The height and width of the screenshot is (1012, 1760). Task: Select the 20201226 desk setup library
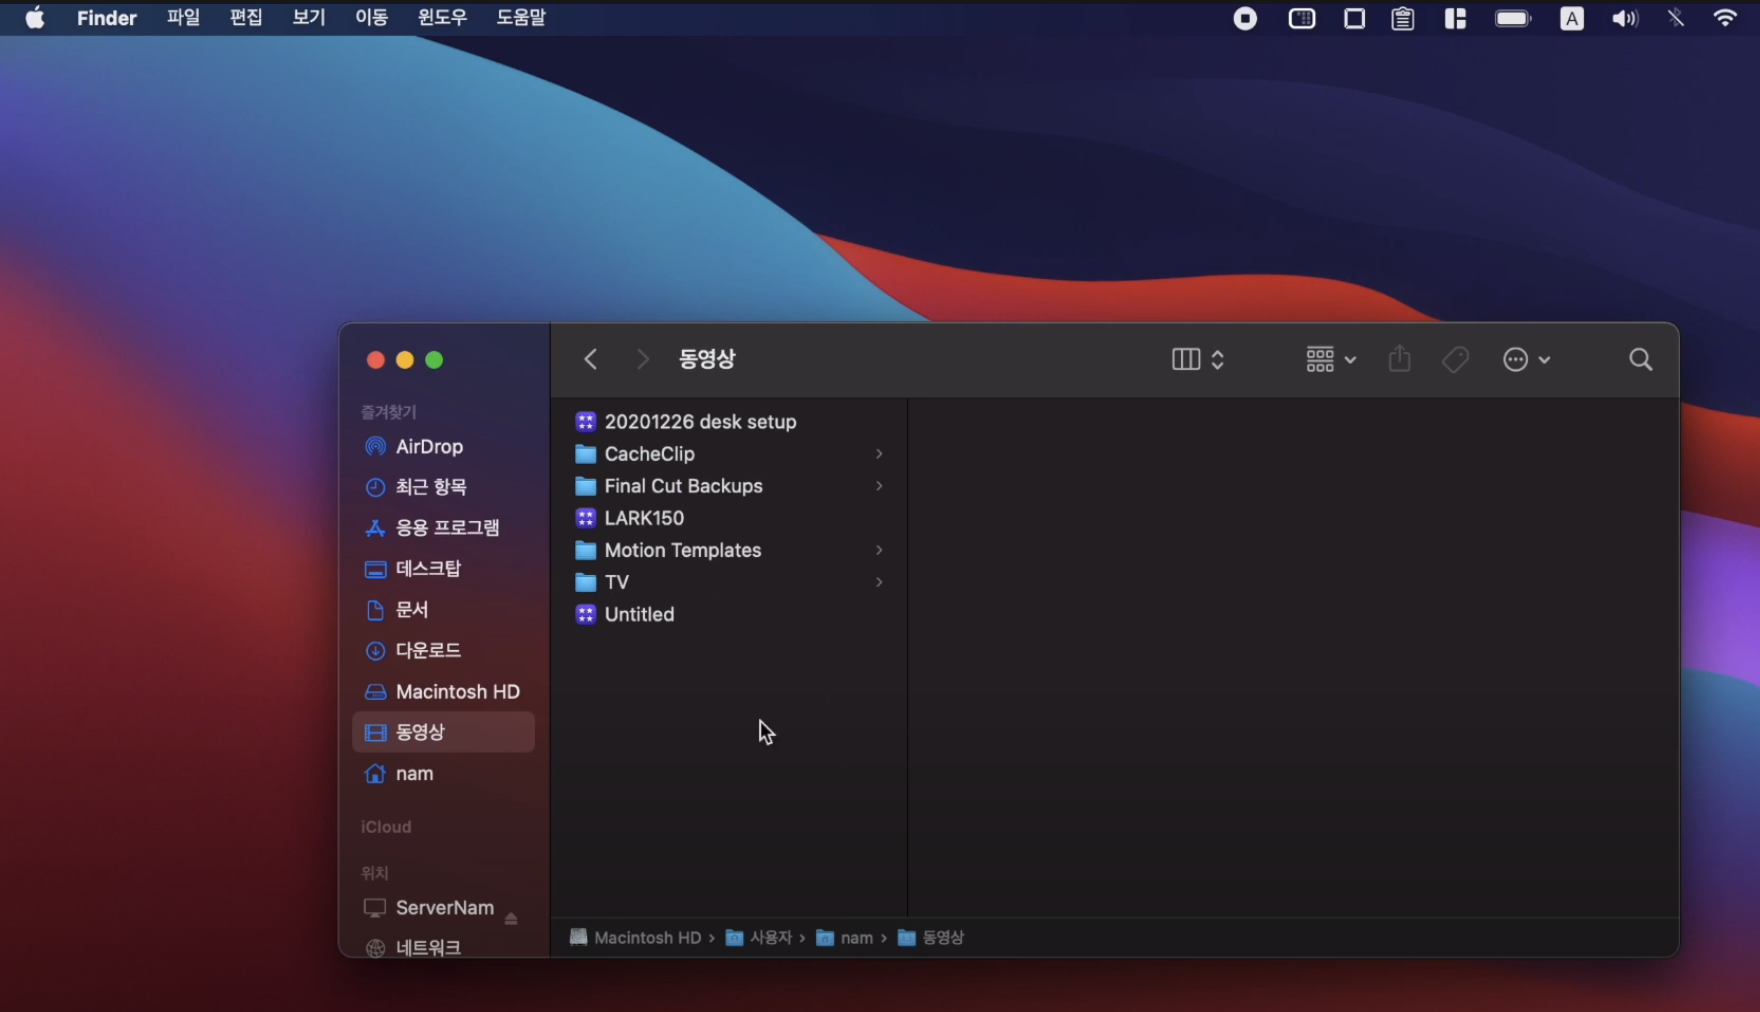728,422
